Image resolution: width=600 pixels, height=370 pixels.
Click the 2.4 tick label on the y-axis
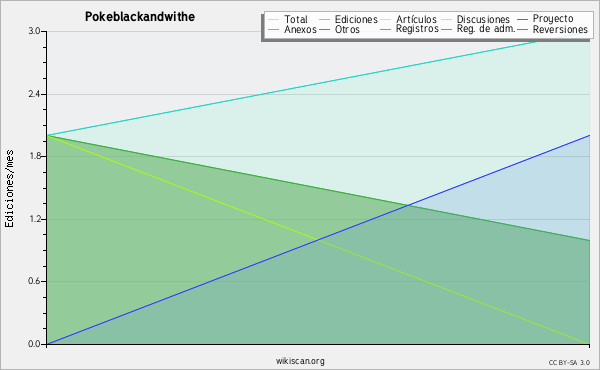[x=34, y=94]
